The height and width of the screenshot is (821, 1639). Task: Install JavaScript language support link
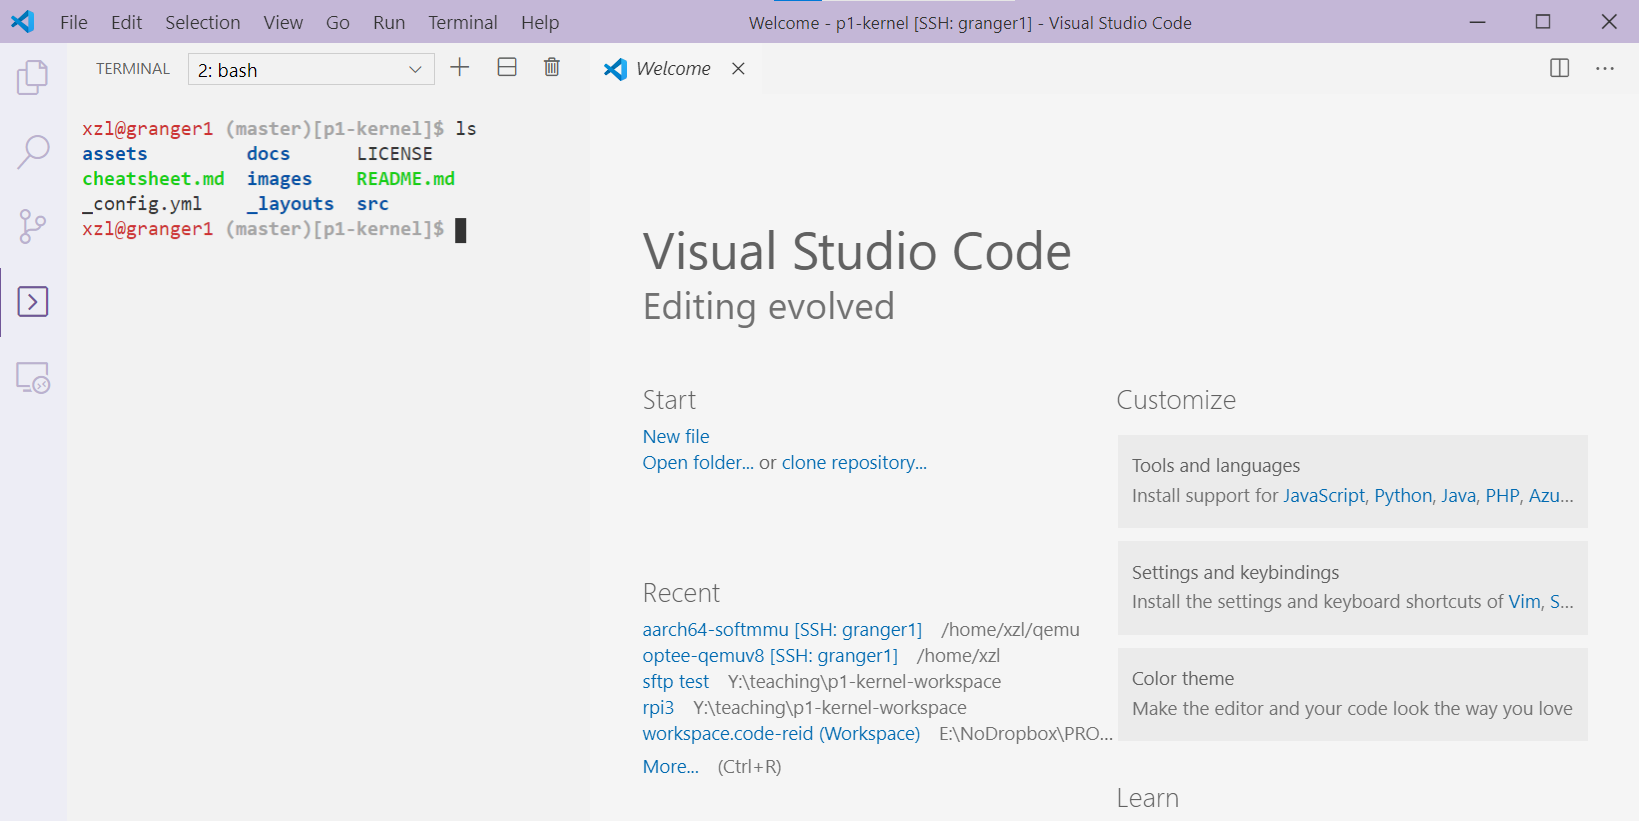click(x=1324, y=495)
